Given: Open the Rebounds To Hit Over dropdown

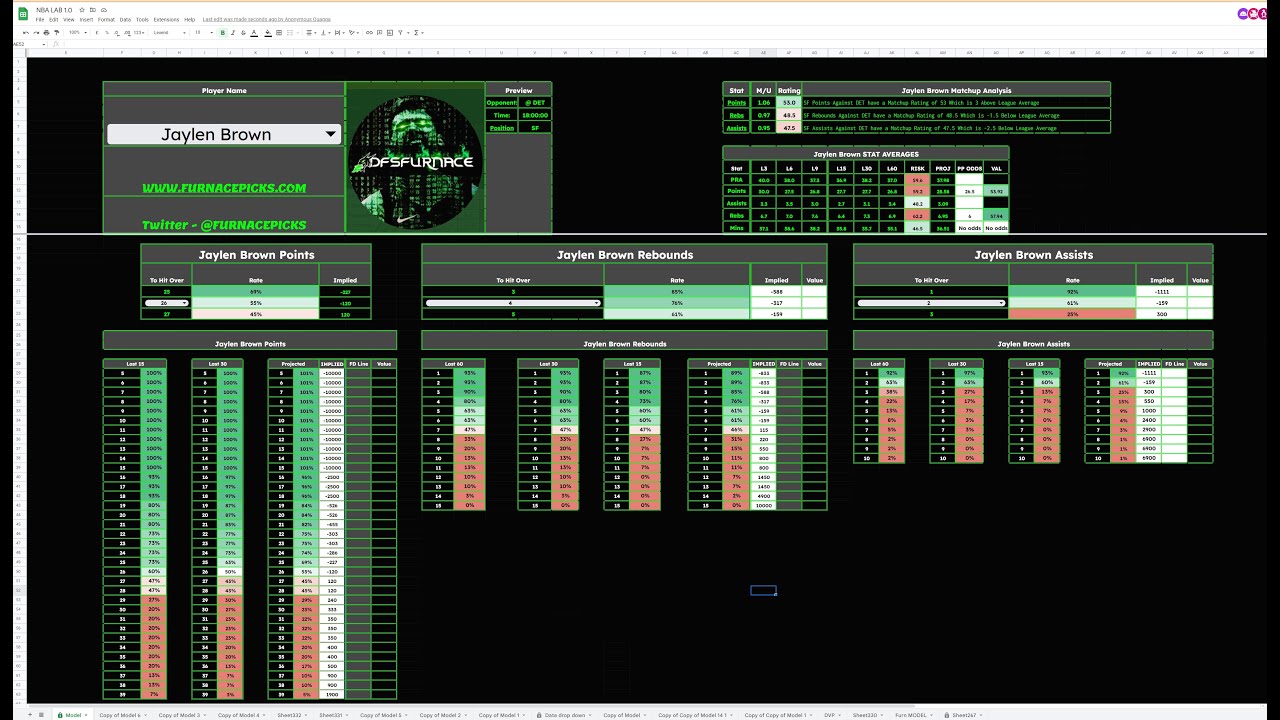Looking at the screenshot, I should tap(513, 302).
